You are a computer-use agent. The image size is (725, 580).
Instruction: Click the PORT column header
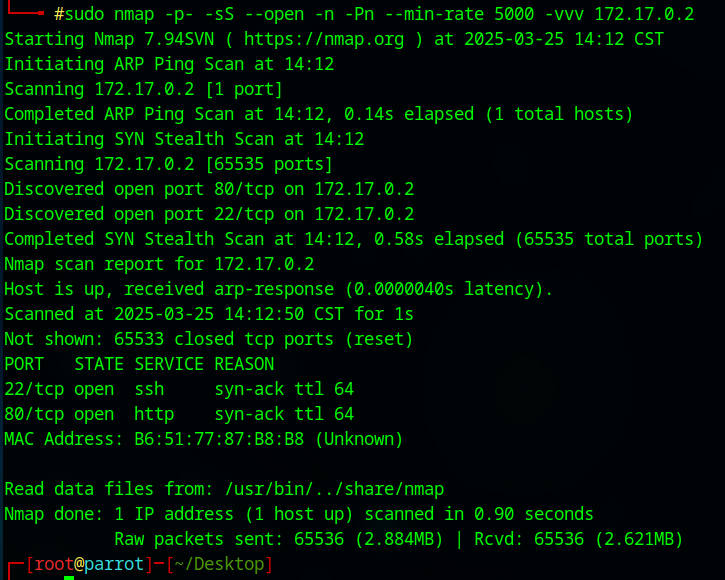[24, 364]
